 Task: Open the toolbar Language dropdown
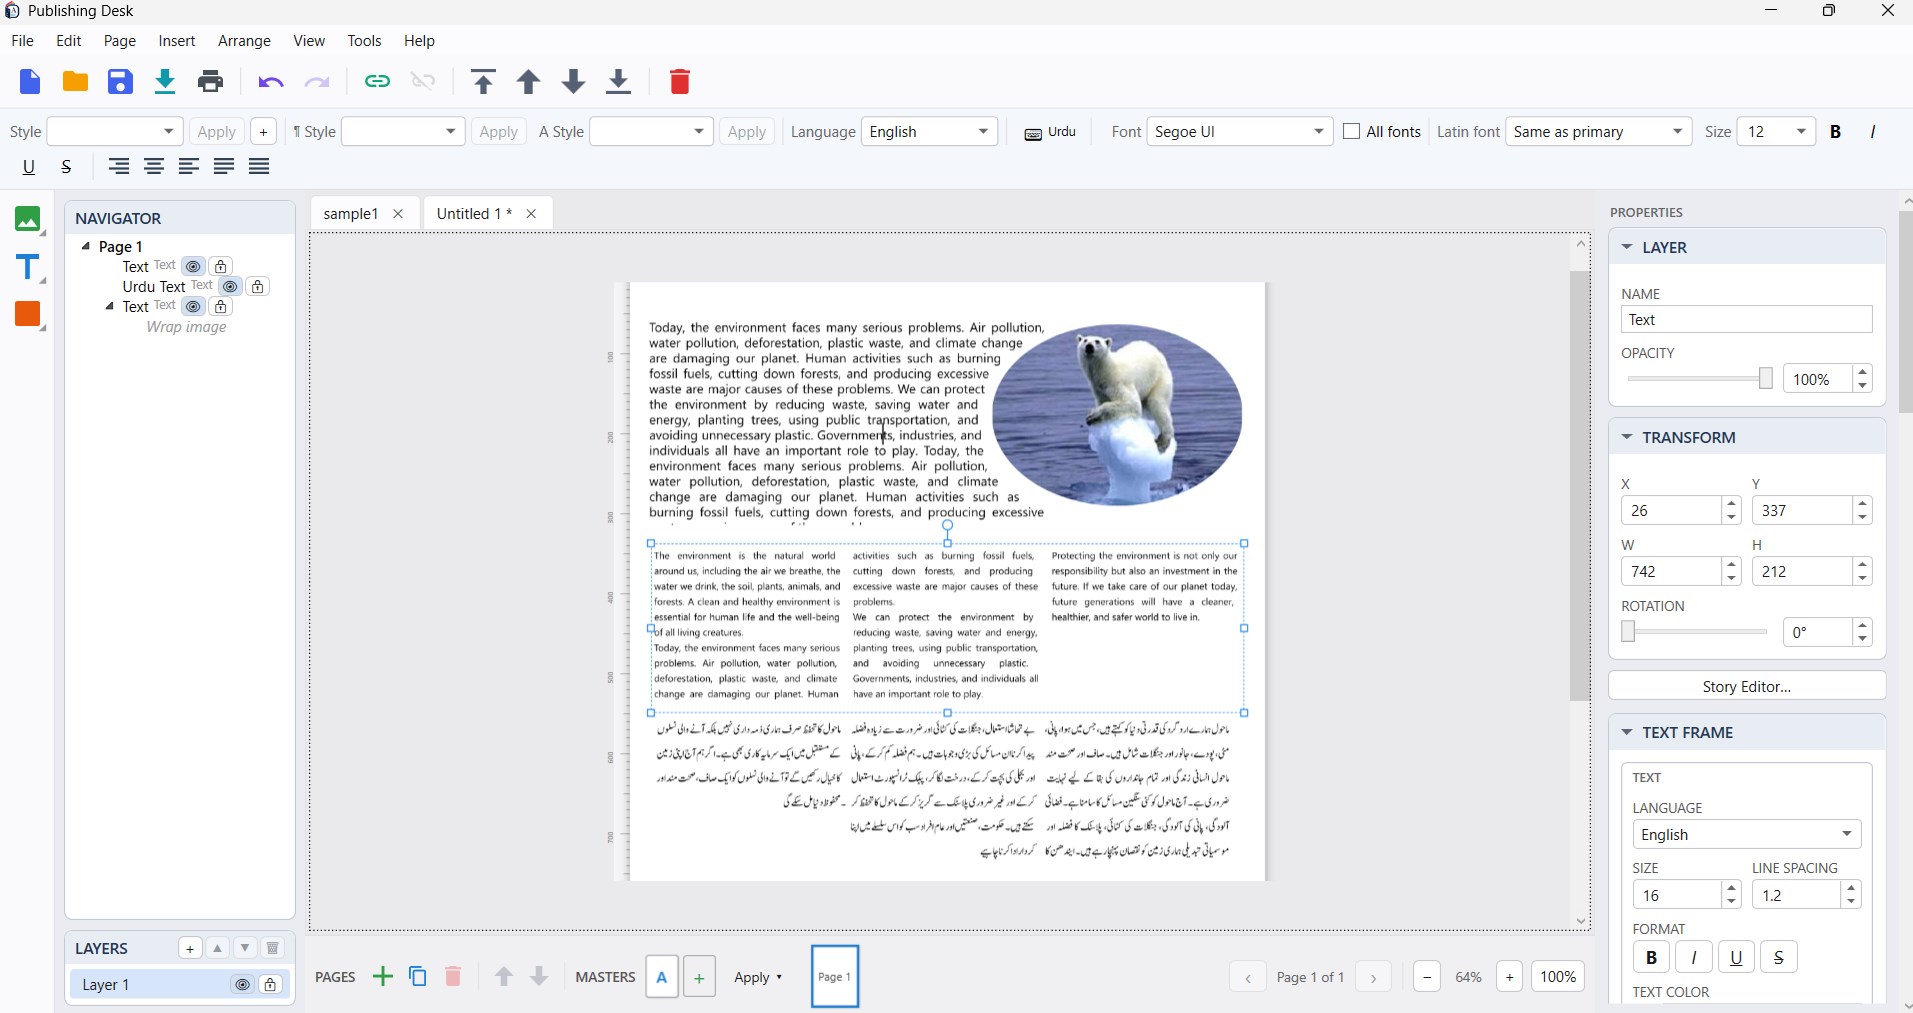[929, 132]
